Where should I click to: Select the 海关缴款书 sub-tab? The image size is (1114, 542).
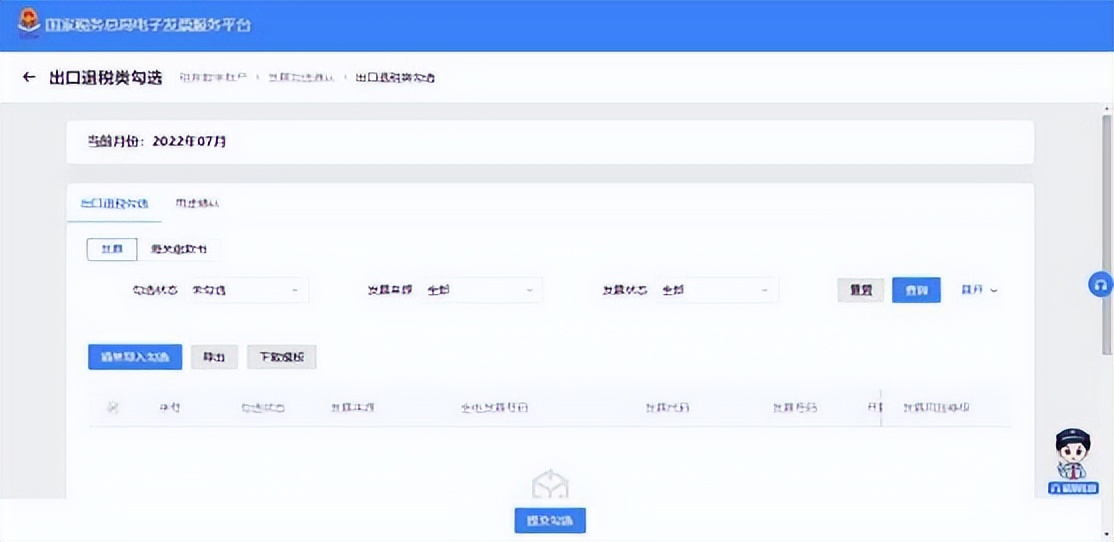179,249
